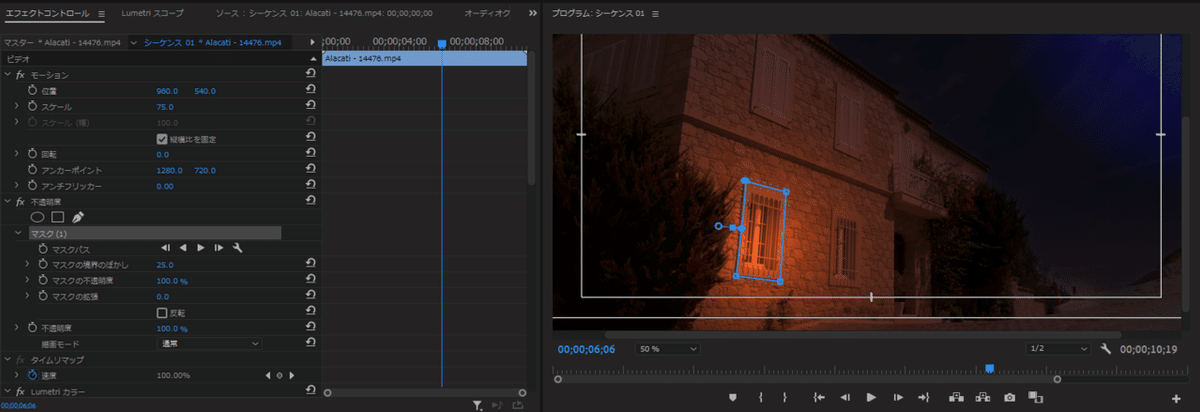The width and height of the screenshot is (1200, 412).
Task: Play the sequence in Program Monitor
Action: (871, 397)
